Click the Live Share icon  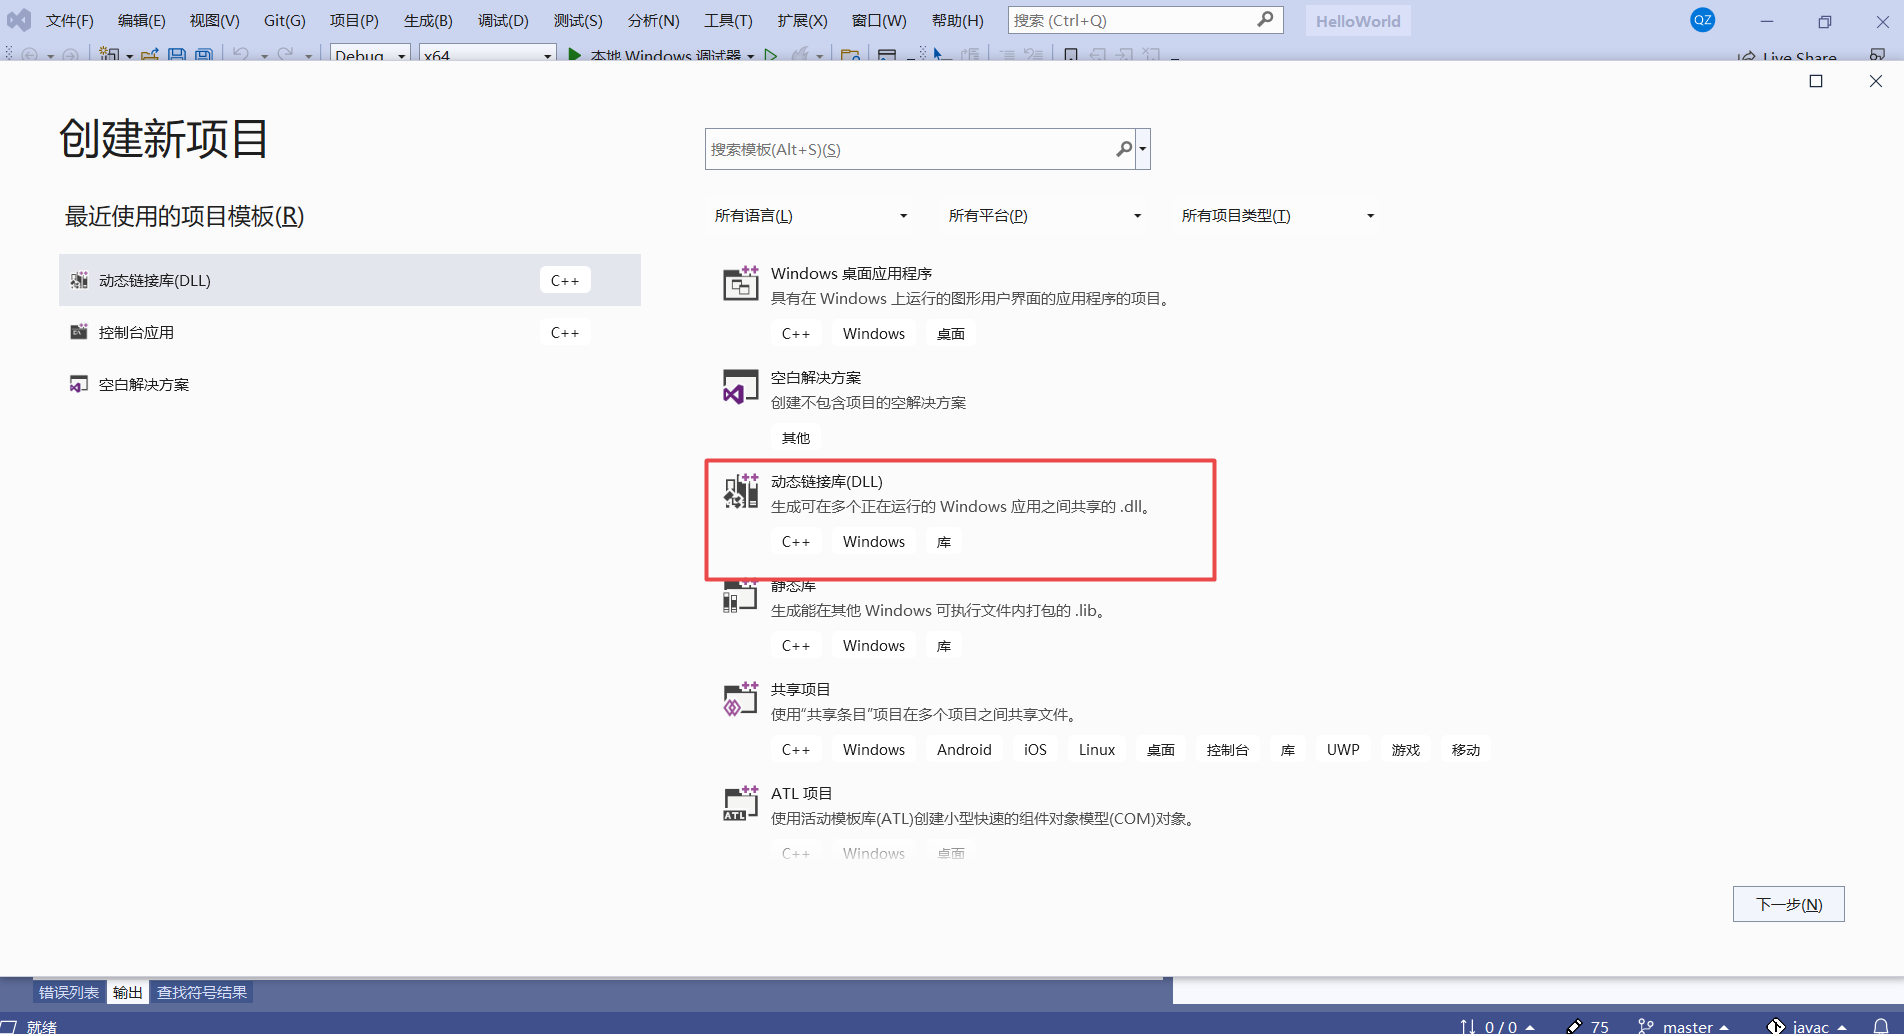[1748, 57]
